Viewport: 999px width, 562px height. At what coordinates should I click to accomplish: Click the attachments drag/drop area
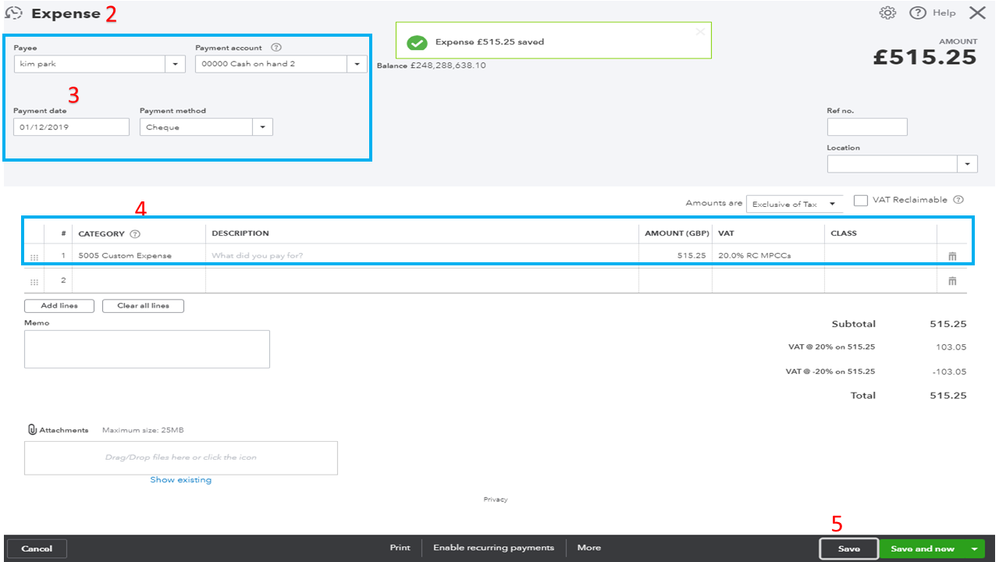coord(181,458)
